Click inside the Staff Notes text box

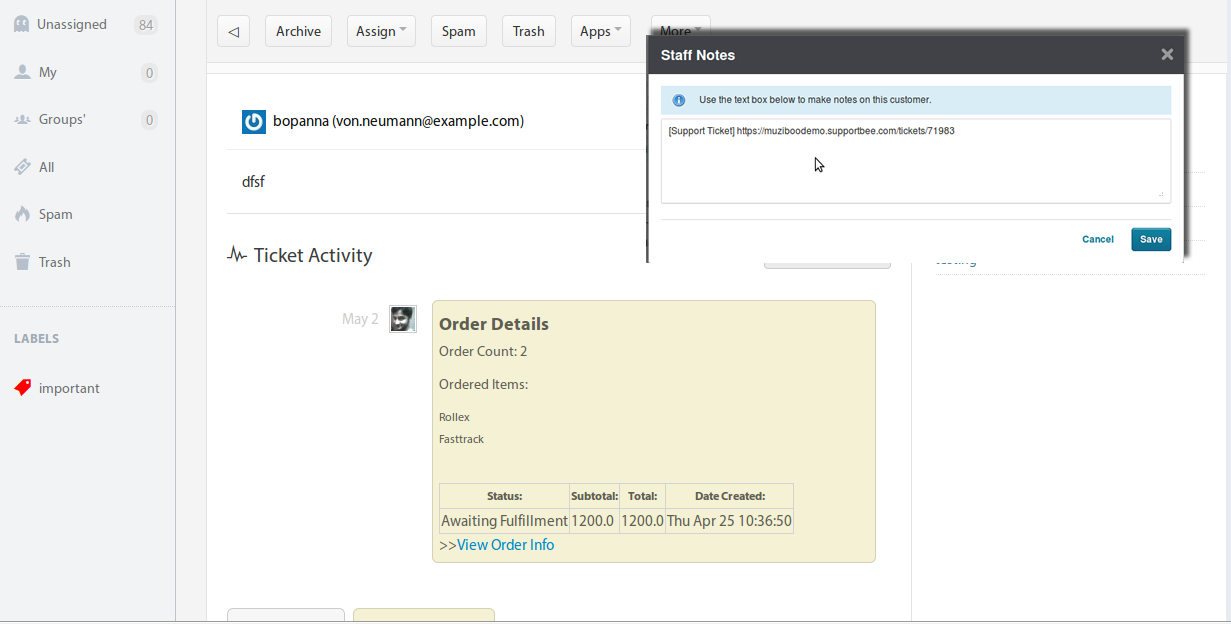tap(916, 160)
